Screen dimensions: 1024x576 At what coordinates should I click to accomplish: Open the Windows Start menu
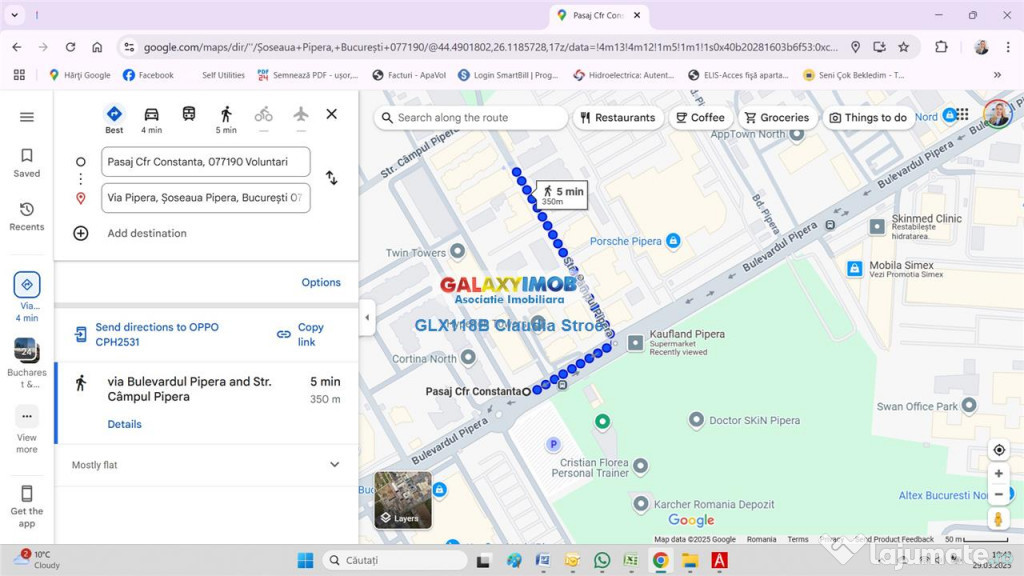pos(305,560)
